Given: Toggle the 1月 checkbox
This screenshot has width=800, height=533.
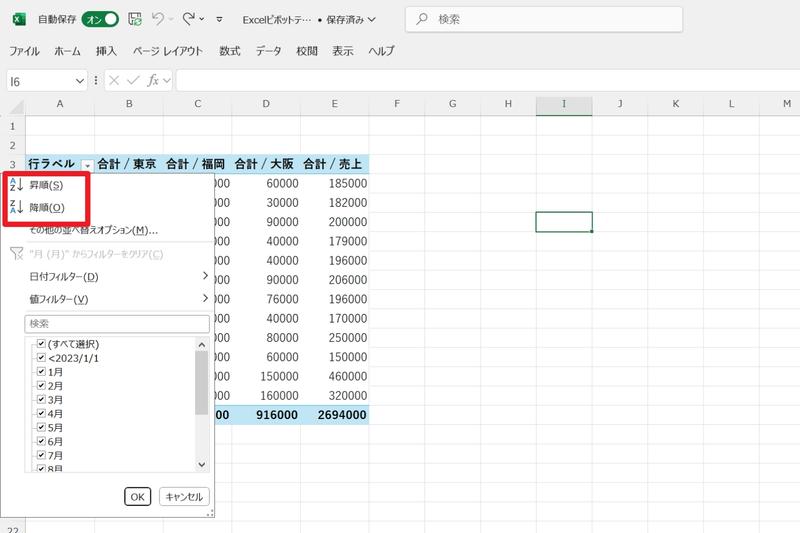Looking at the screenshot, I should tap(41, 371).
